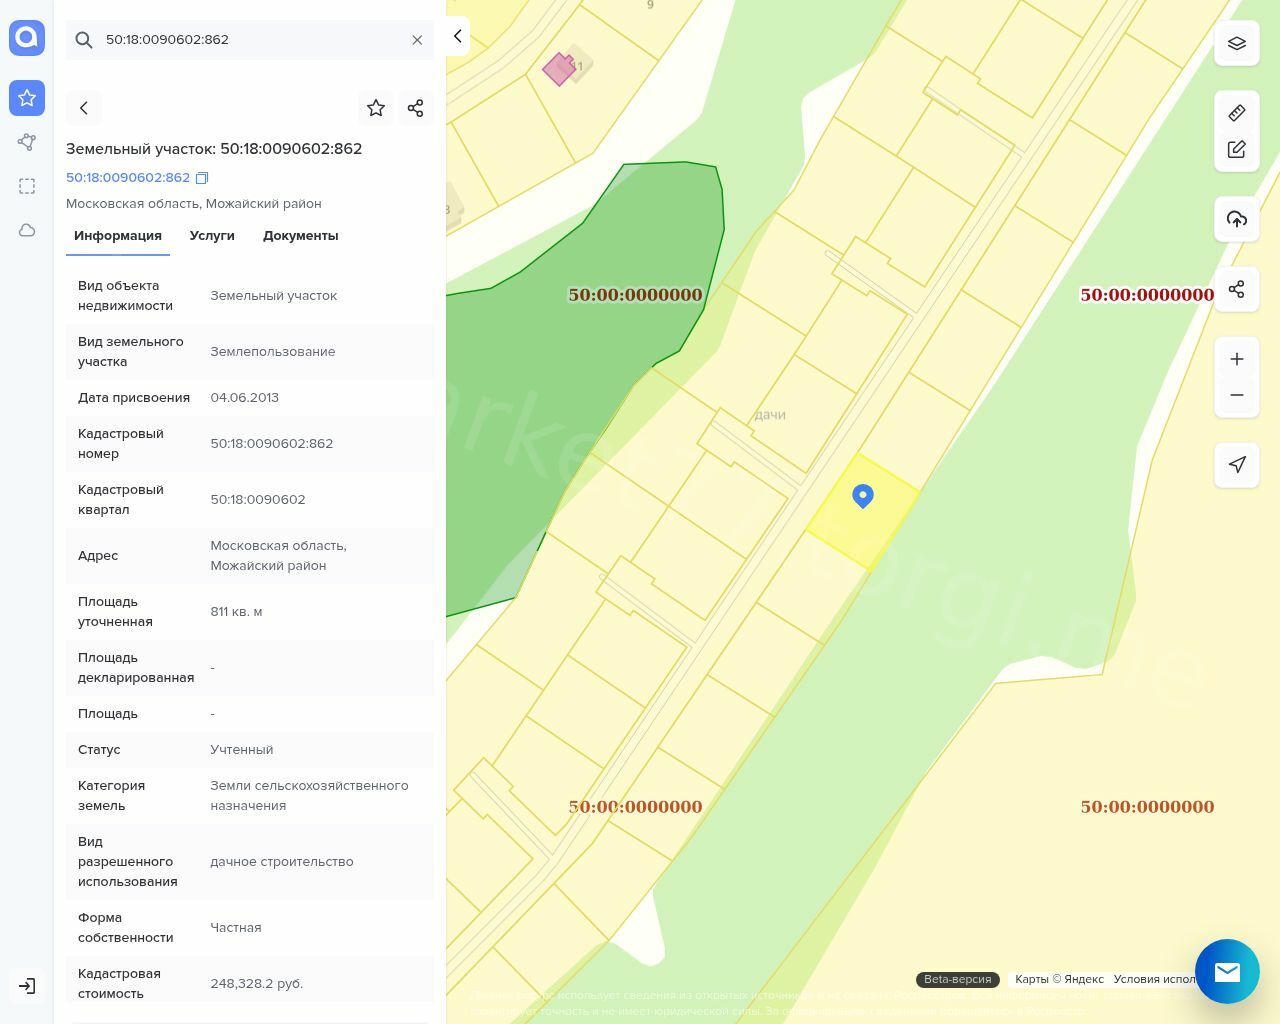Copy the cadastral number to clipboard

coord(202,178)
